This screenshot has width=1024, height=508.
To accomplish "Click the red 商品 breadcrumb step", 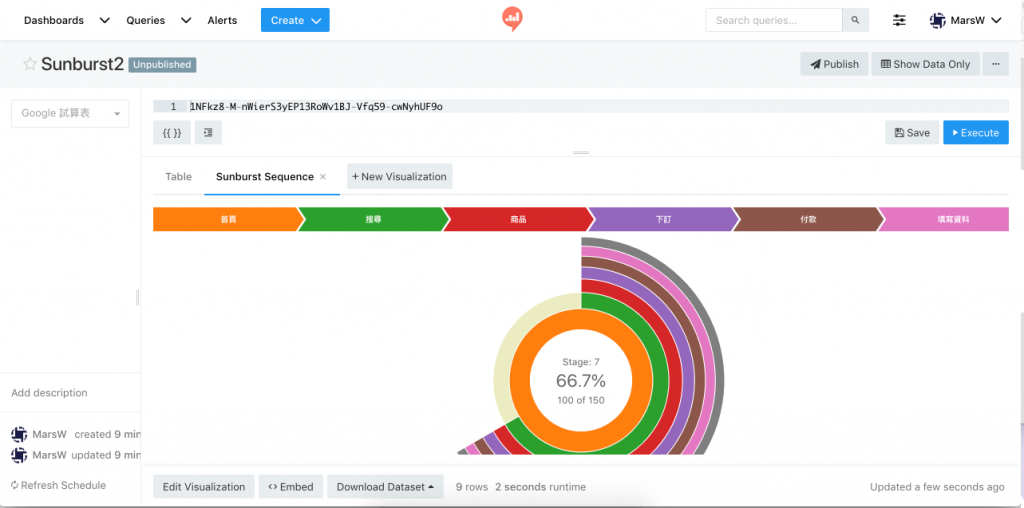I will tap(518, 219).
